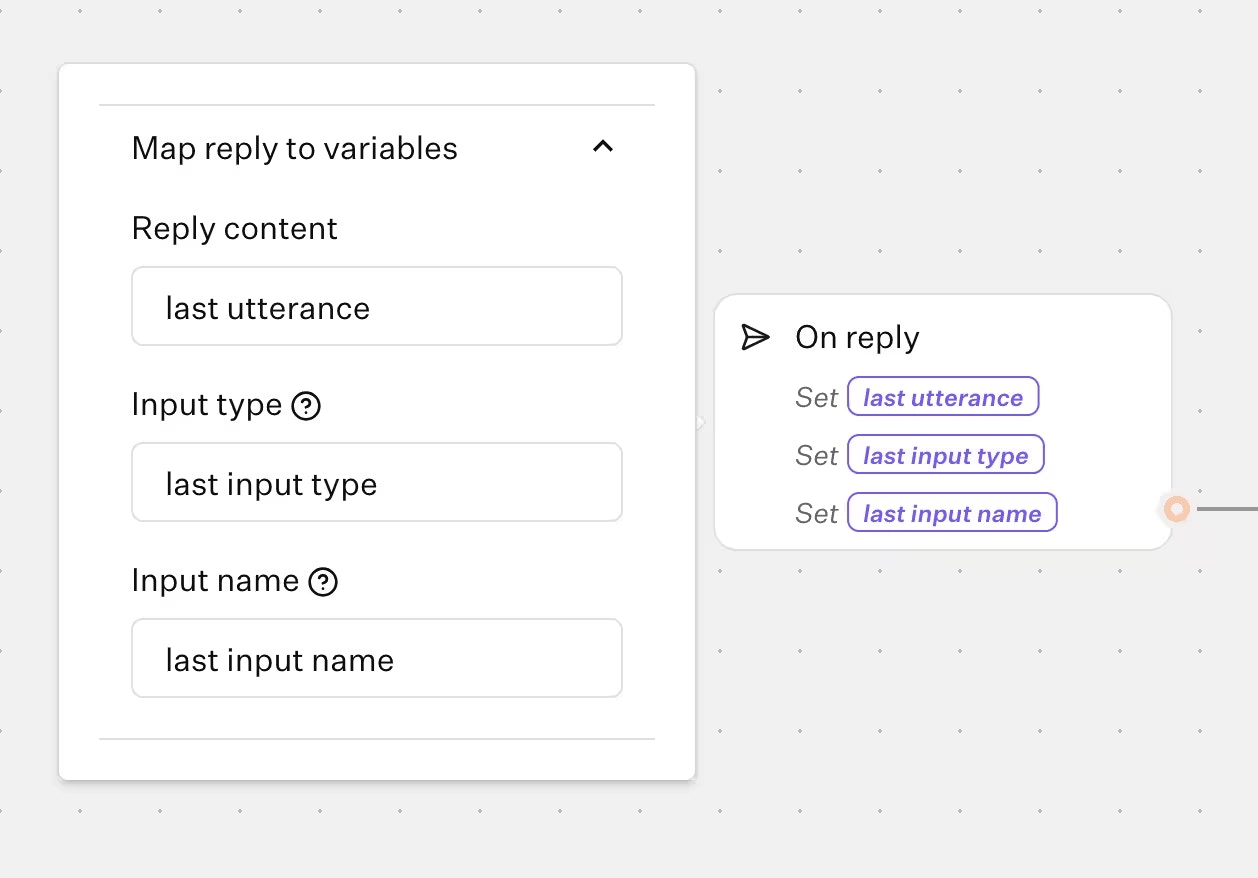1258x878 pixels.
Task: Open the Input type variable selector
Action: 377,482
